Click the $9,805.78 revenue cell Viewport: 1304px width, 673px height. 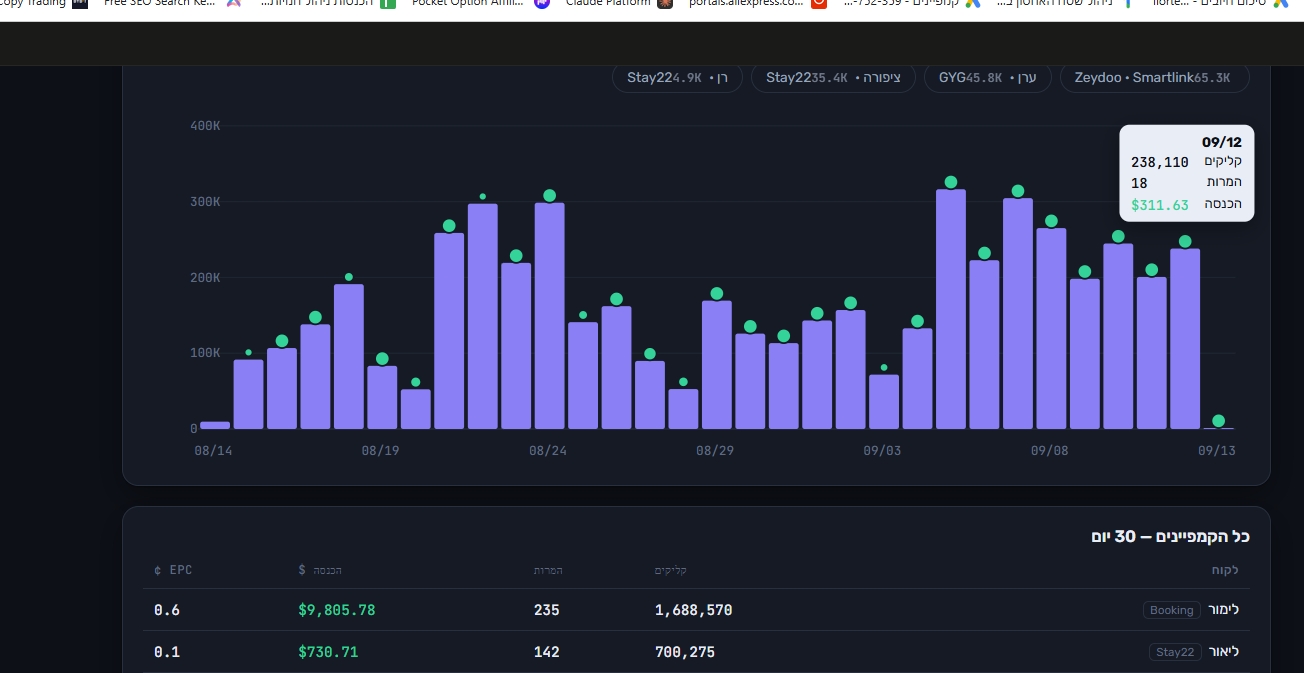click(337, 610)
